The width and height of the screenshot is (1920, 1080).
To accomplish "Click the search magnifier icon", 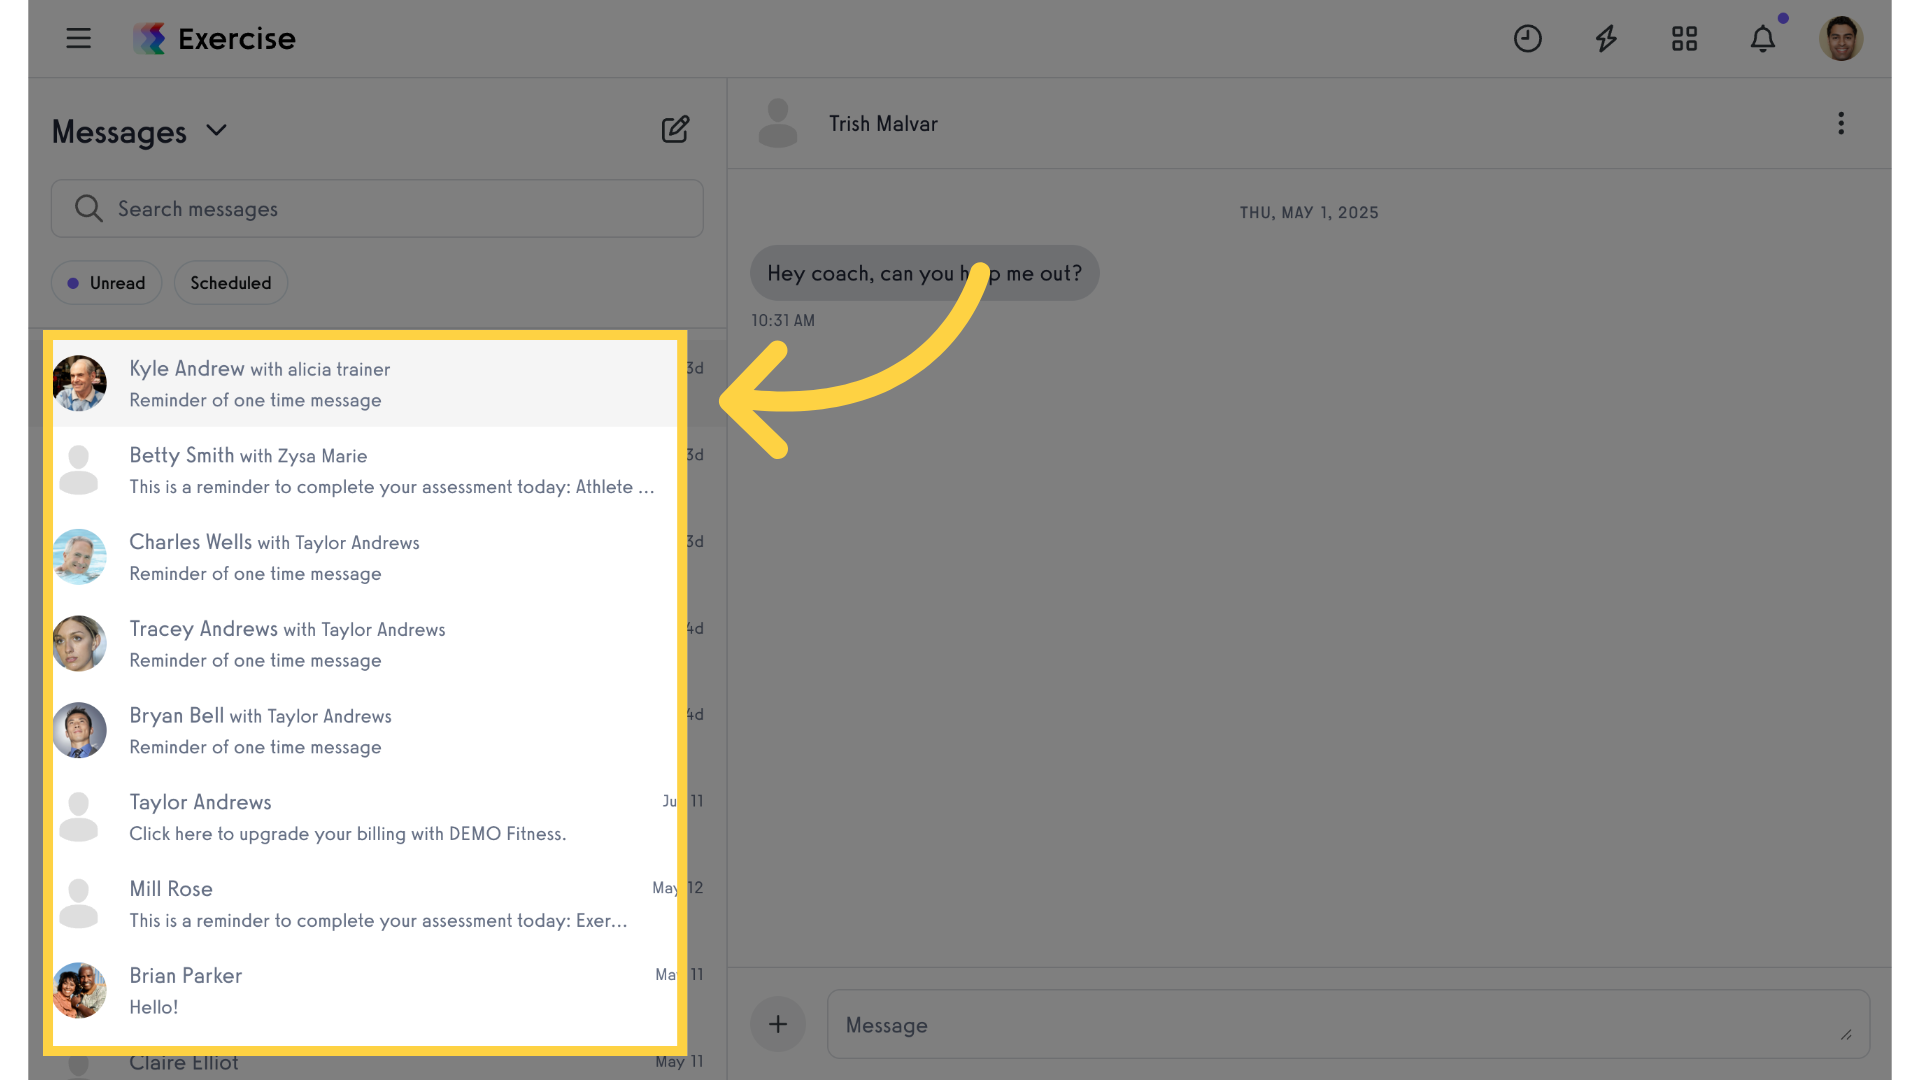I will (88, 208).
